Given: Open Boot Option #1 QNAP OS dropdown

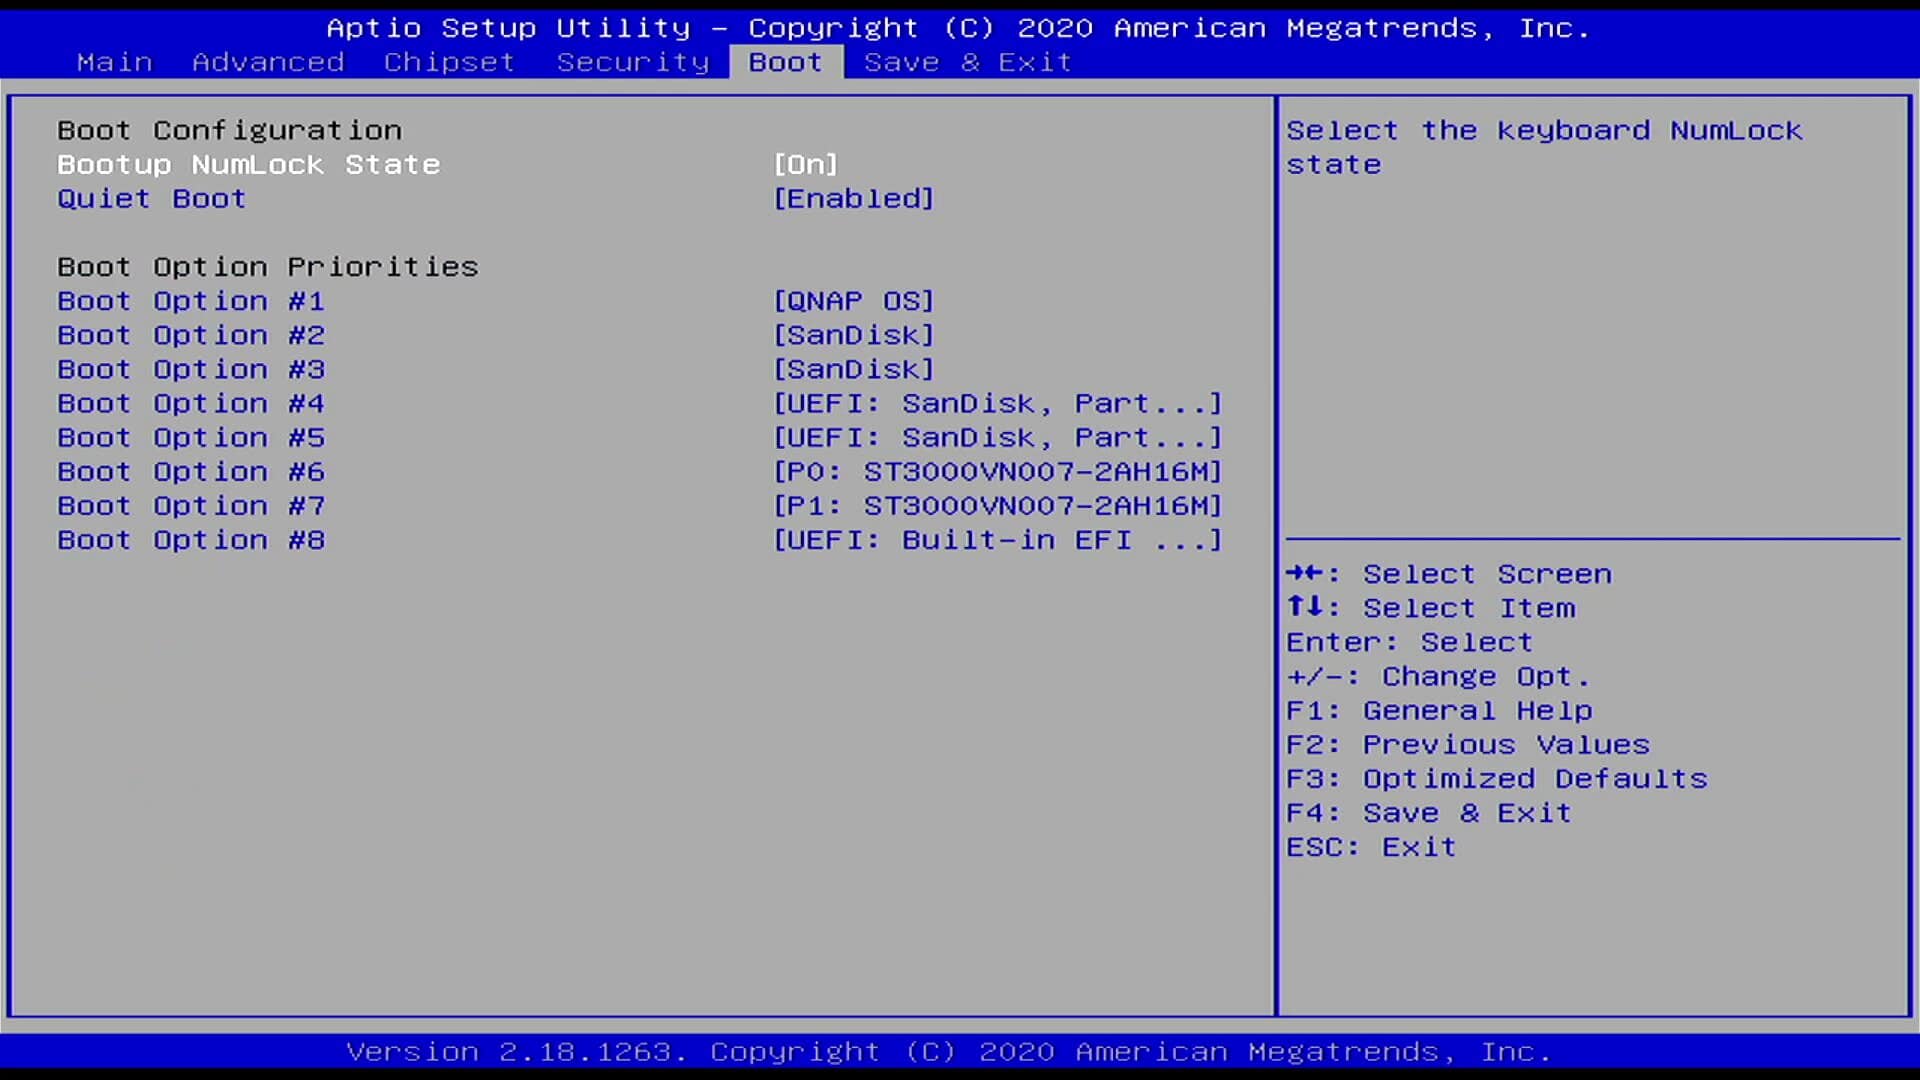Looking at the screenshot, I should tap(854, 301).
